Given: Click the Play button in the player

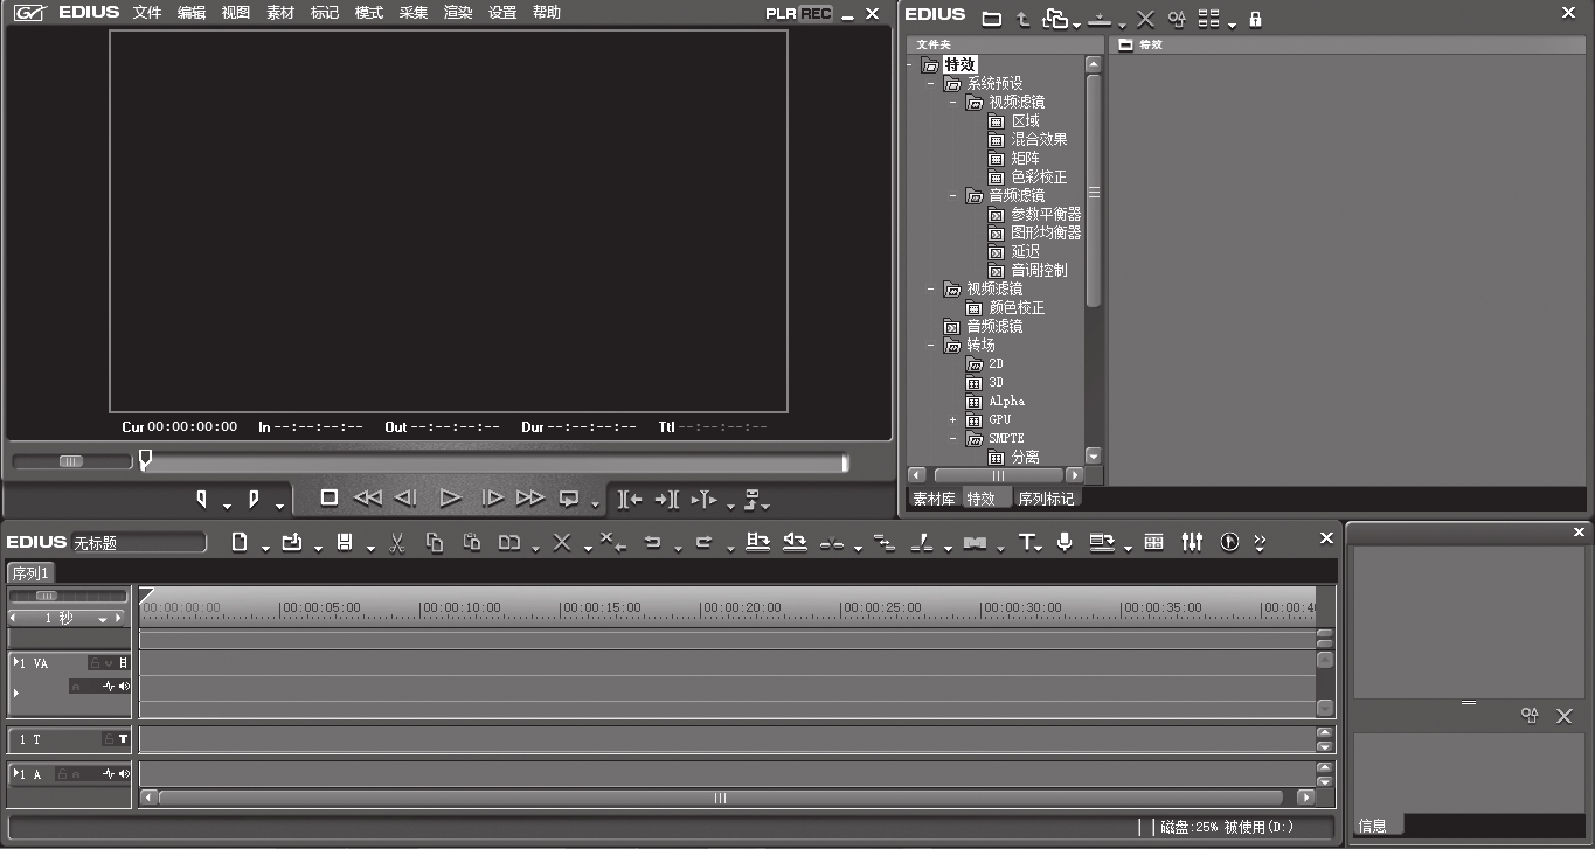Looking at the screenshot, I should [x=450, y=498].
